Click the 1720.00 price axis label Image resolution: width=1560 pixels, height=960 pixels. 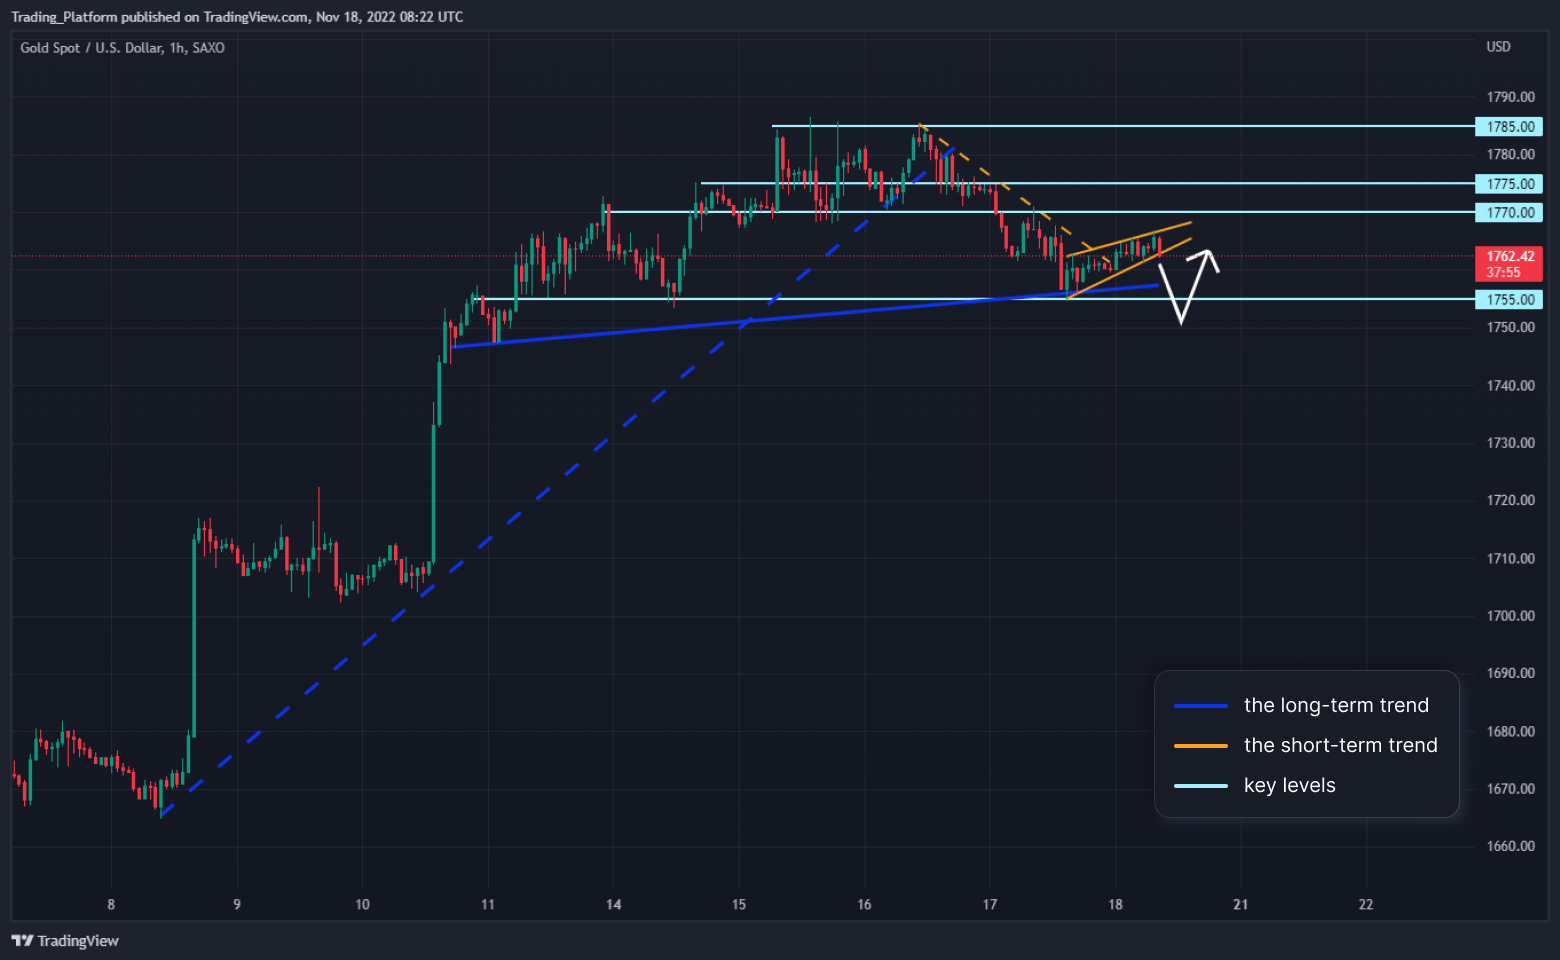pos(1510,501)
